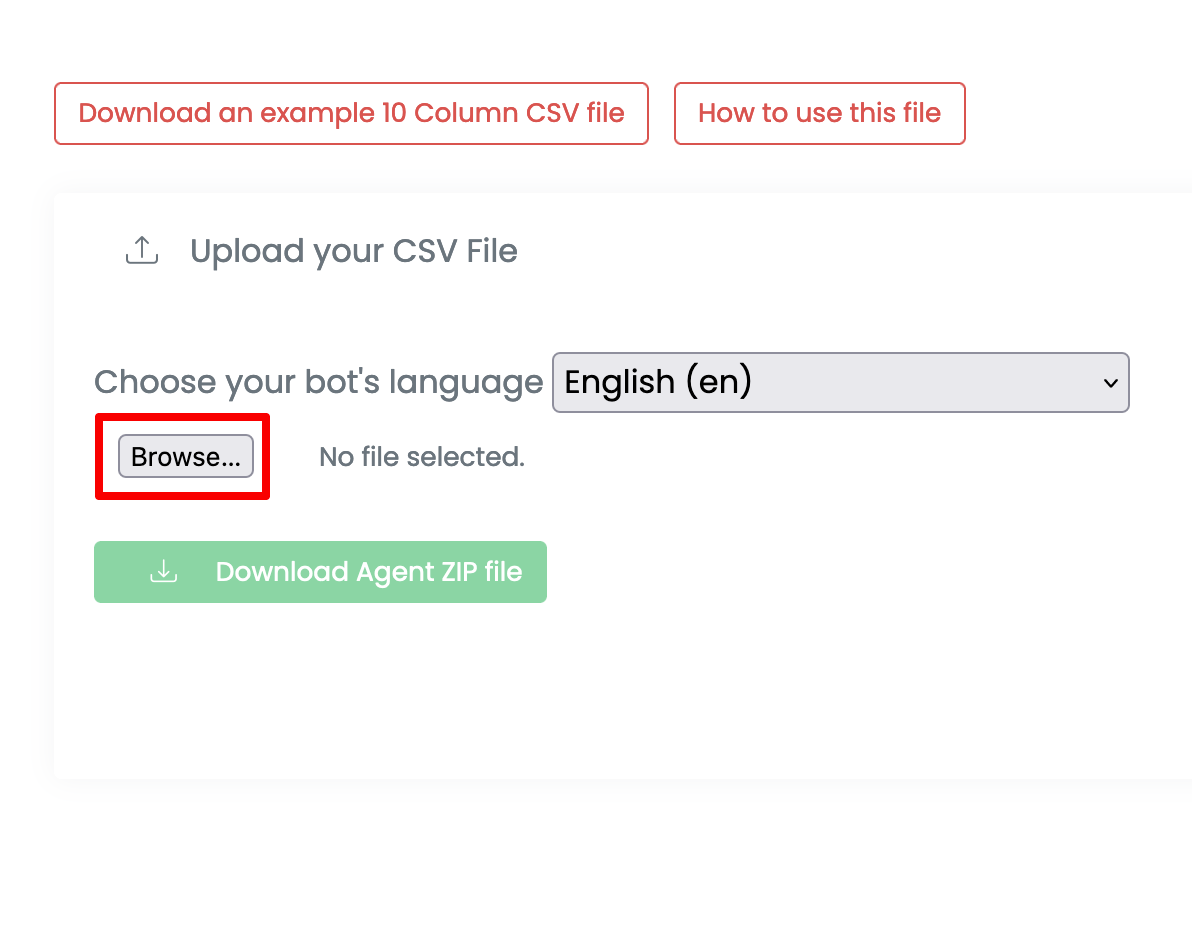Click the 'No file selected' label
Viewport: 1192px width, 938px height.
coord(421,456)
